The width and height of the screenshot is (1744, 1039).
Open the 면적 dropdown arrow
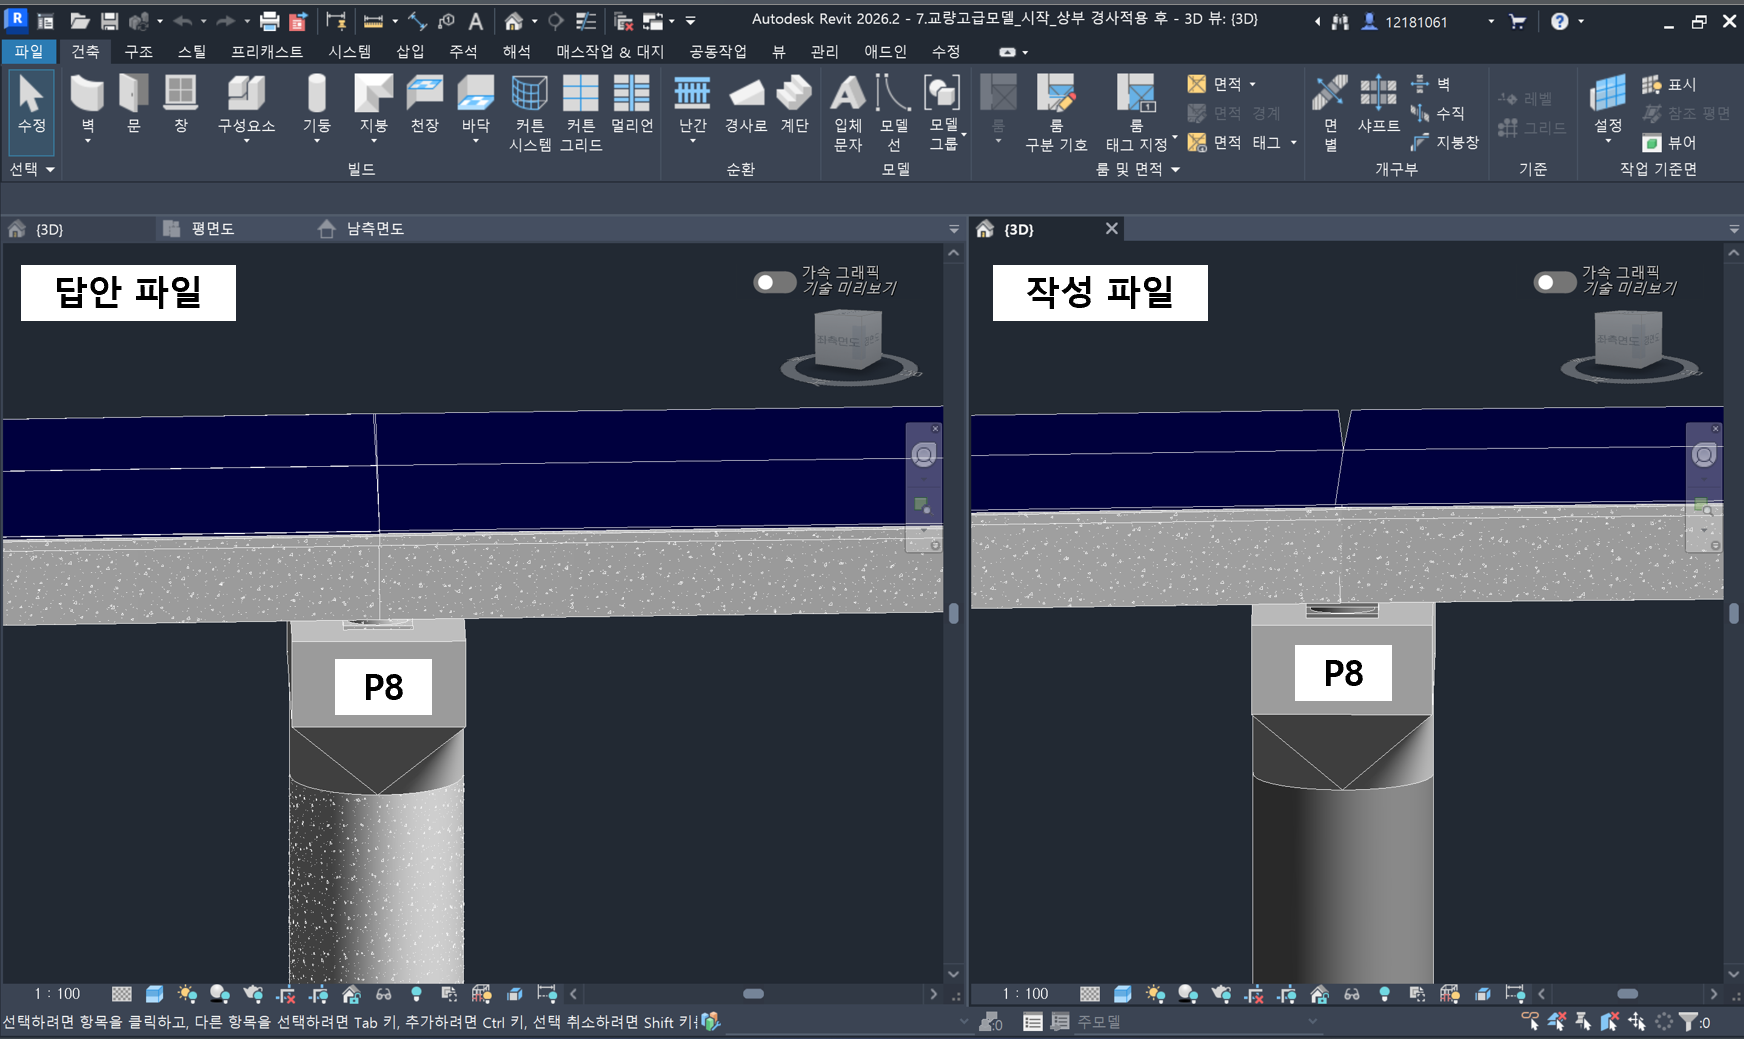click(x=1252, y=84)
